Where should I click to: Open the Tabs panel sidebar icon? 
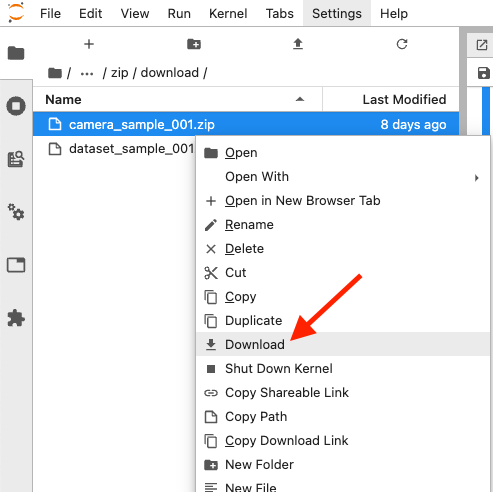click(16, 265)
